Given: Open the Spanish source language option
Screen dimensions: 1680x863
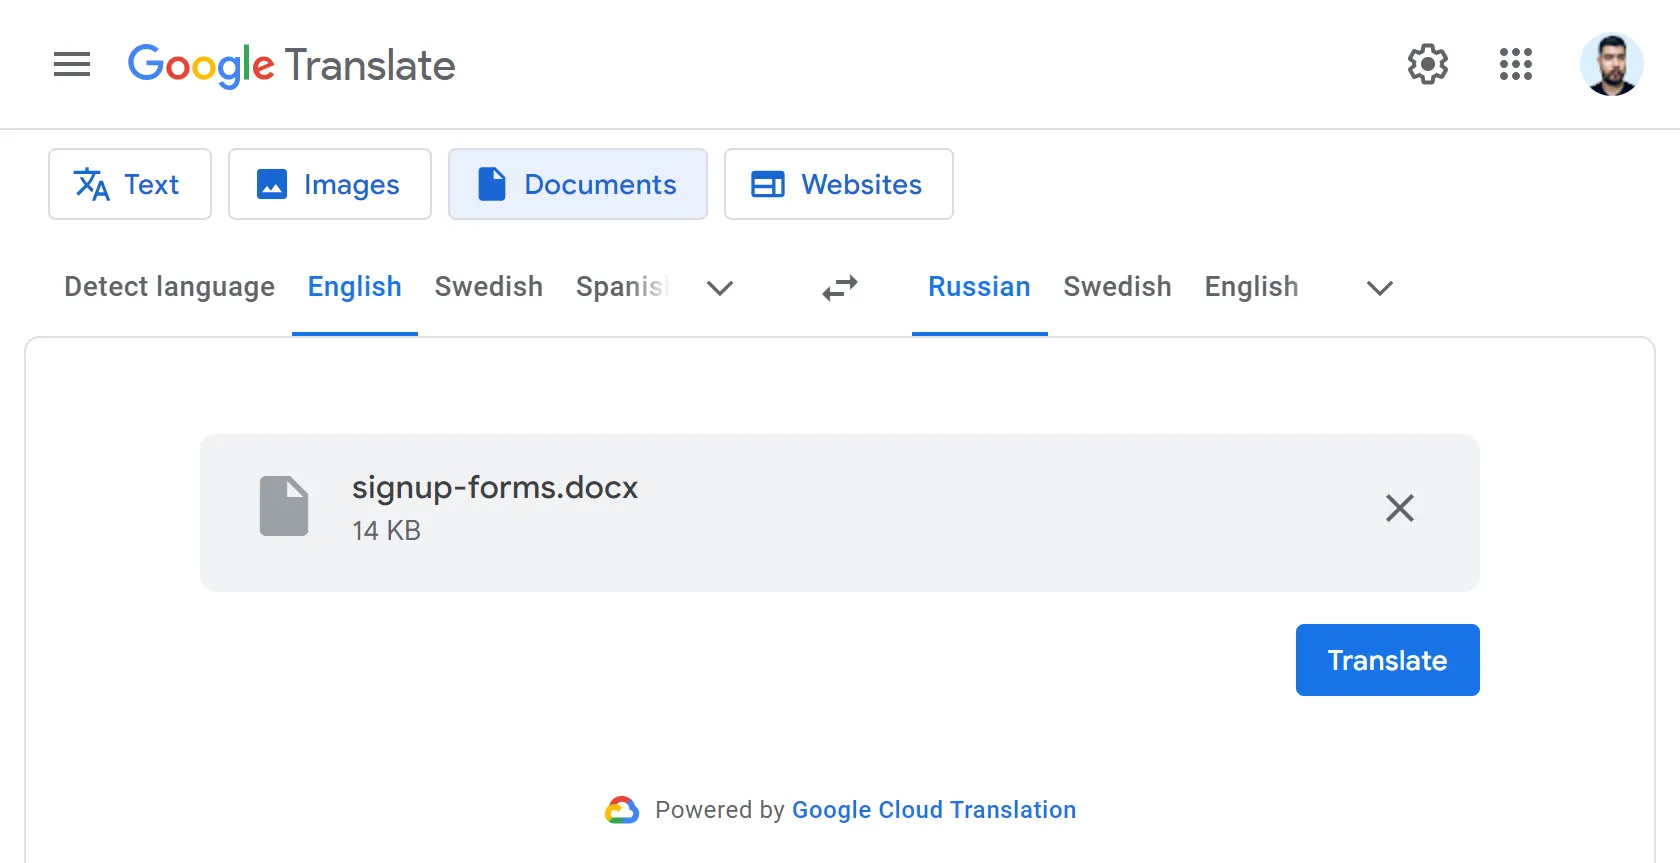Looking at the screenshot, I should pos(622,287).
